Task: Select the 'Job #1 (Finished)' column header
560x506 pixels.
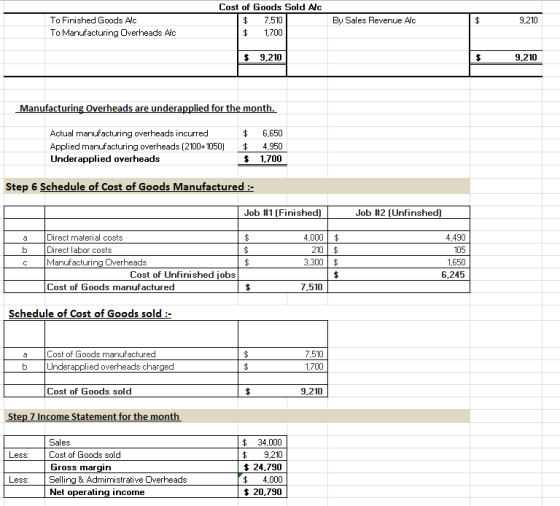Action: (x=282, y=213)
